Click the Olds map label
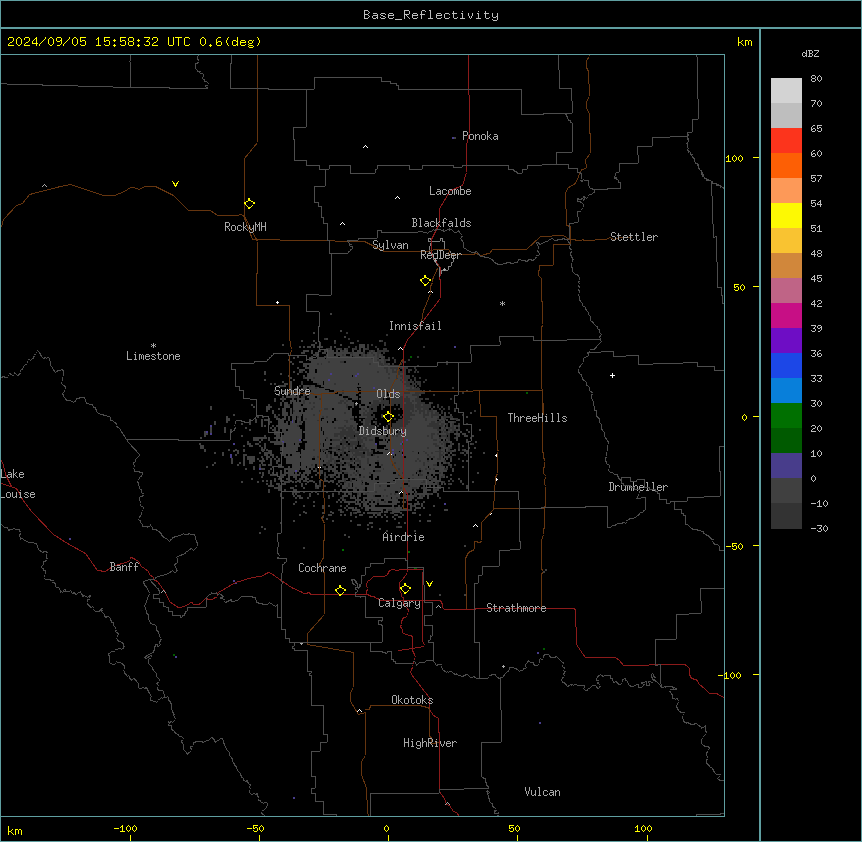This screenshot has width=862, height=842. point(388,394)
